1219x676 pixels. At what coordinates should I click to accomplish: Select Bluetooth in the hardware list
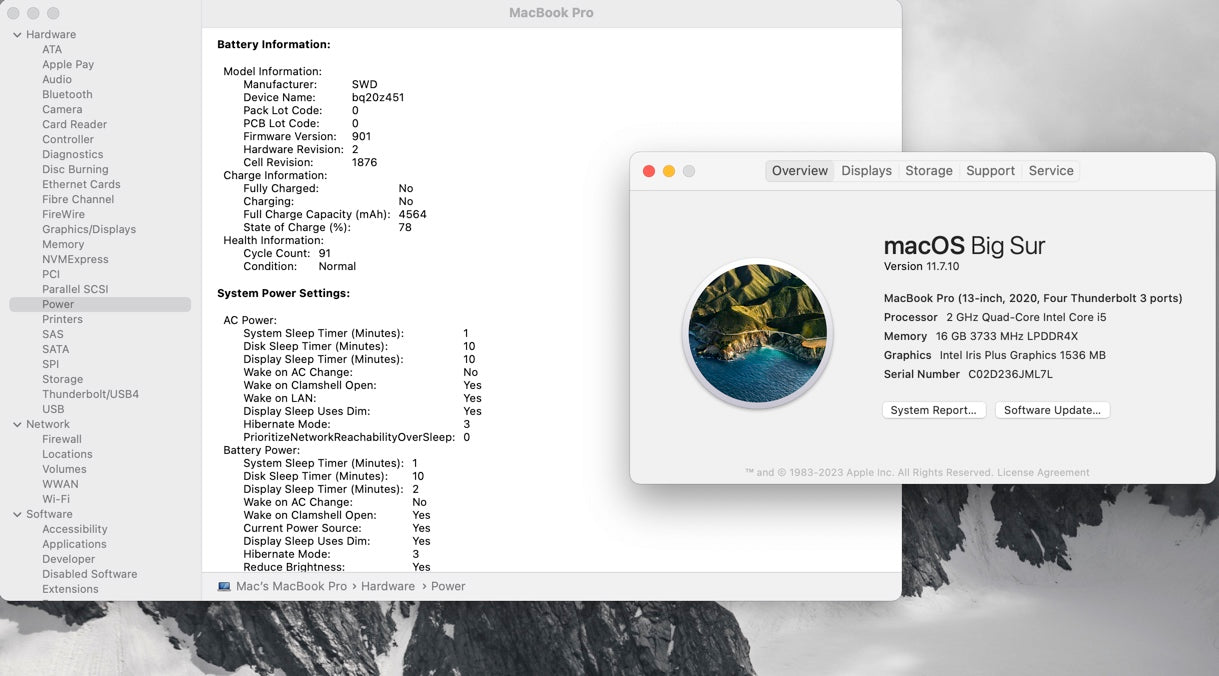point(67,95)
